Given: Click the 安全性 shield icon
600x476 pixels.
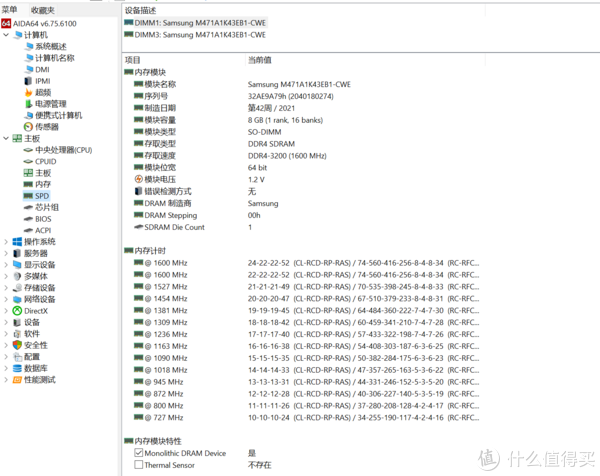Looking at the screenshot, I should pos(17,345).
